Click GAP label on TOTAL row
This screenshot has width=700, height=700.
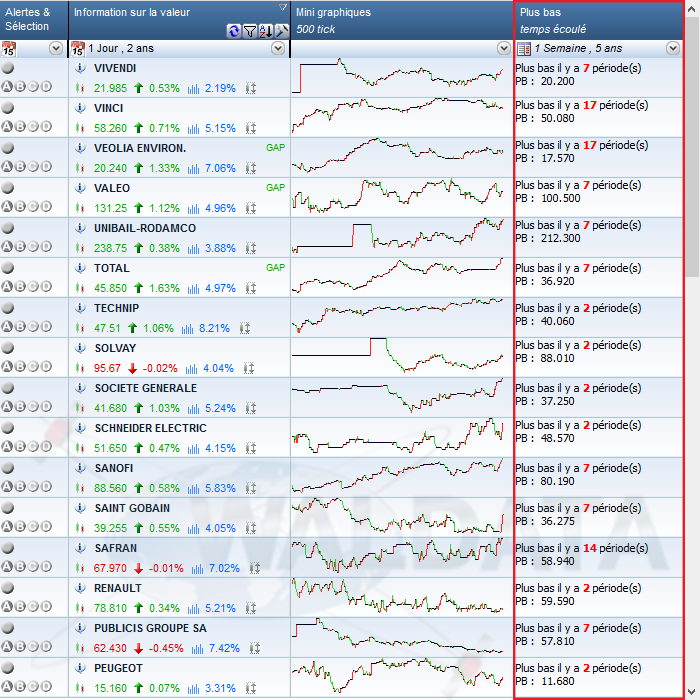click(275, 267)
